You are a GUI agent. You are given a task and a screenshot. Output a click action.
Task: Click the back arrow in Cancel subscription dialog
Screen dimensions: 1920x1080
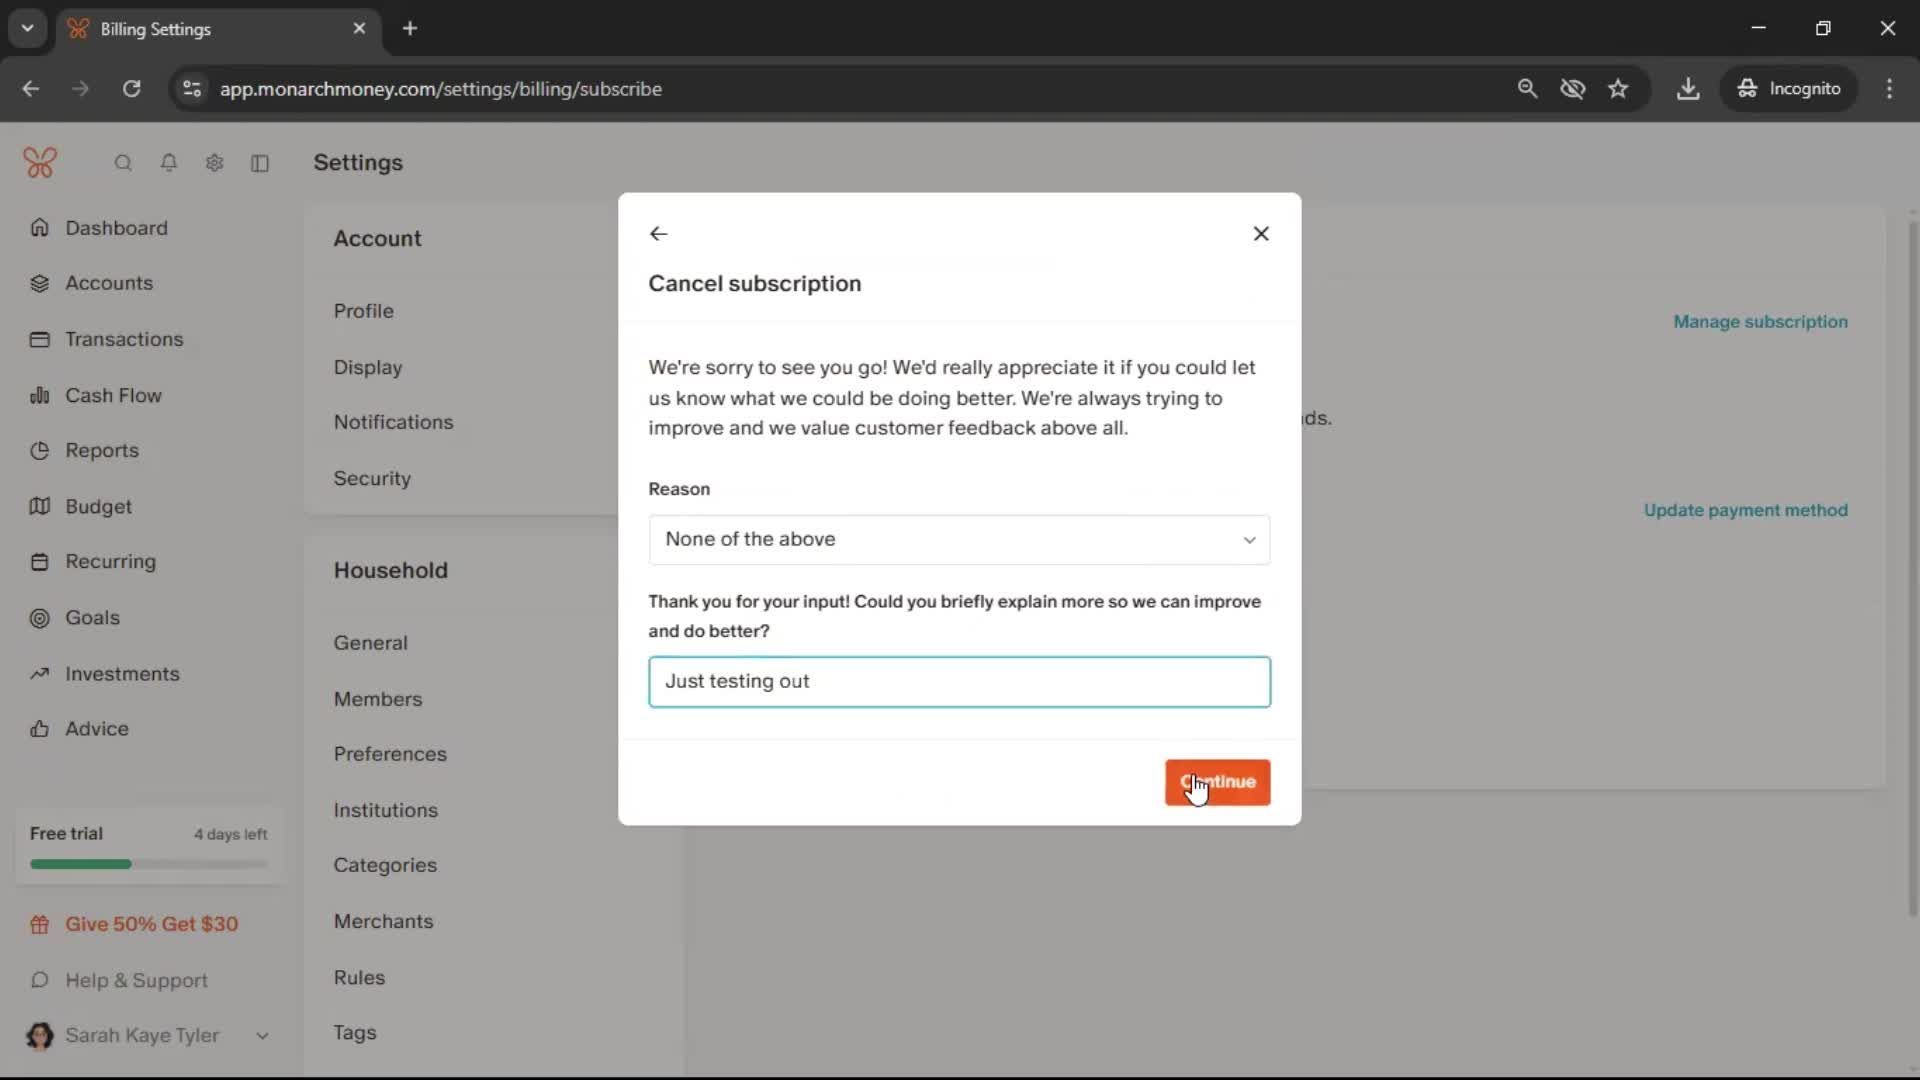pos(658,233)
